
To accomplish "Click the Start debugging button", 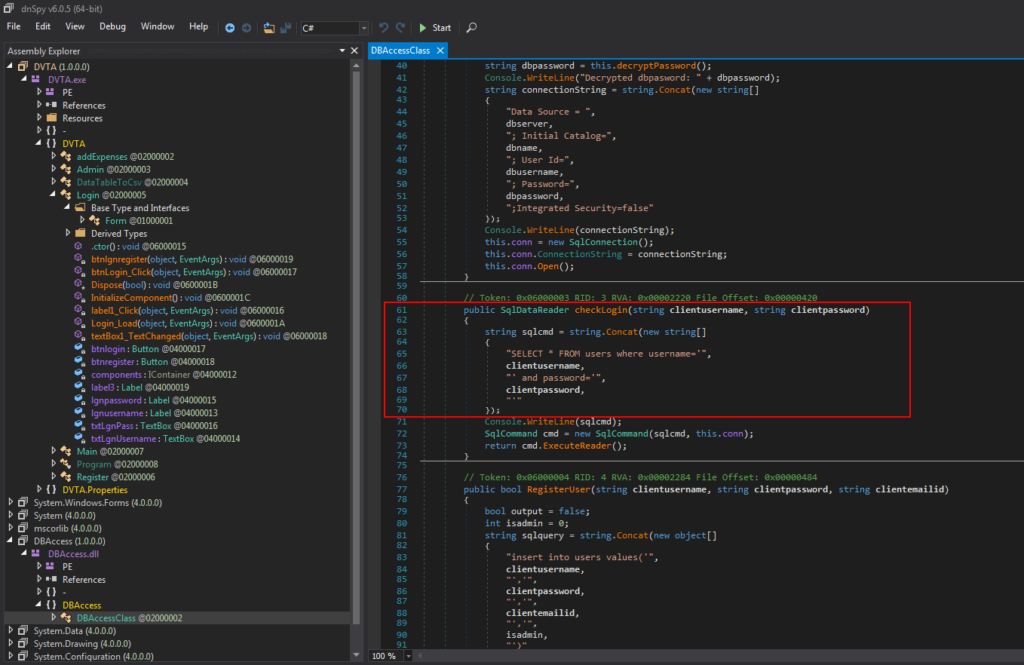I will point(432,28).
